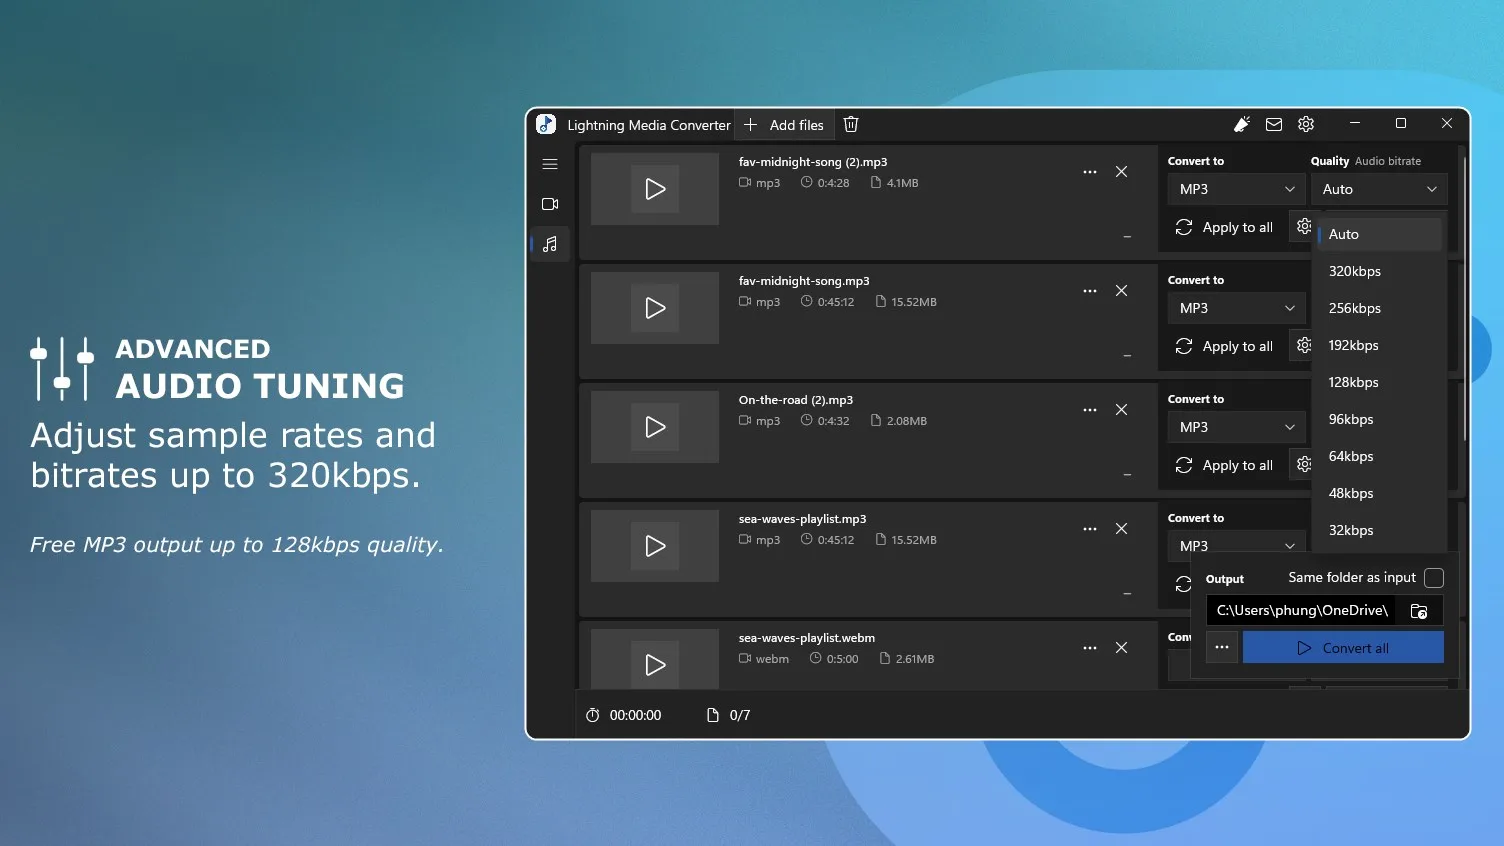The height and width of the screenshot is (846, 1504).
Task: Play preview of On-the-road (2).mp3
Action: tap(655, 427)
